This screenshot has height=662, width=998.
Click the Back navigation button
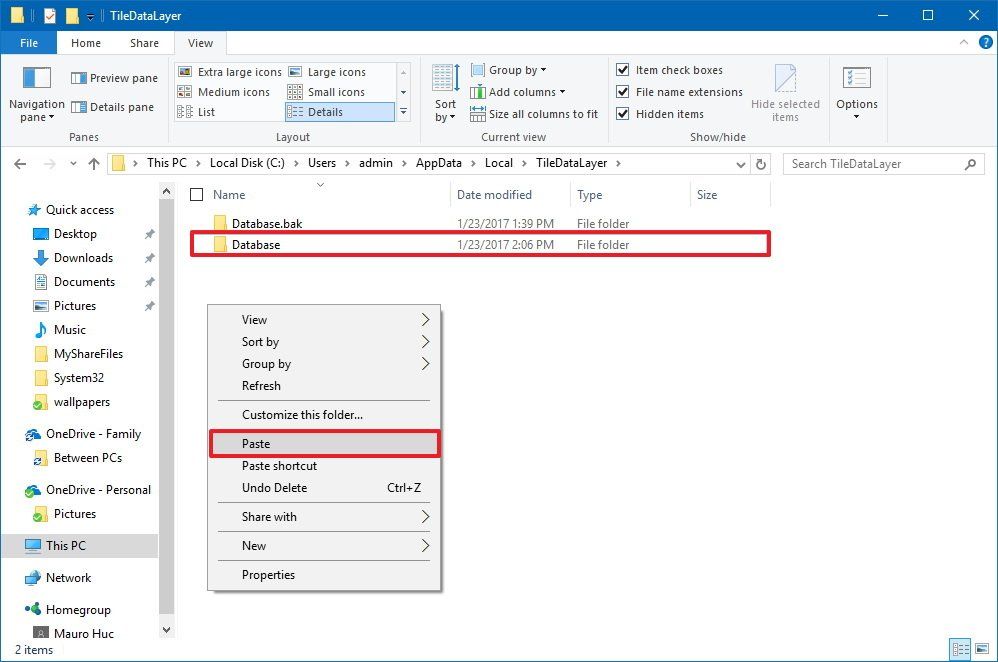coord(22,163)
